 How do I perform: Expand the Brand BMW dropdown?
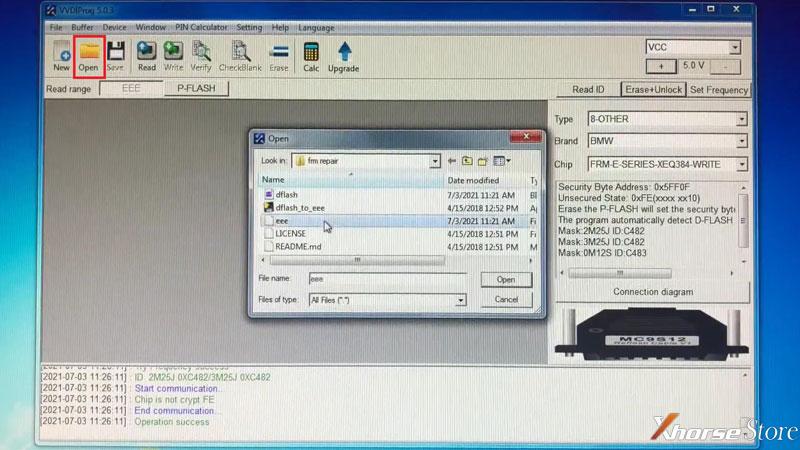[x=741, y=141]
